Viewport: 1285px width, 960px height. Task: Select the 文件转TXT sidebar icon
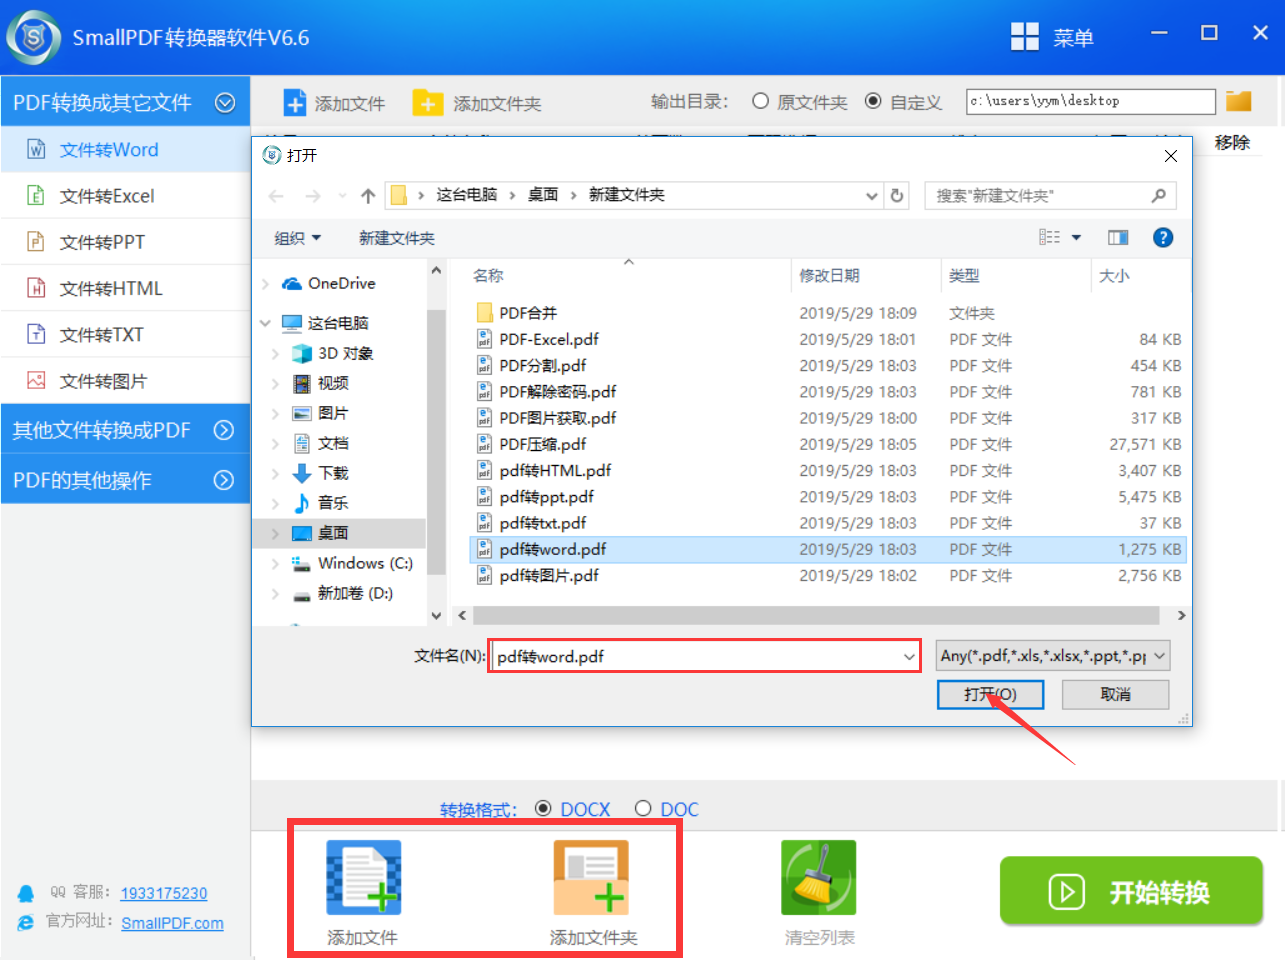[x=36, y=334]
